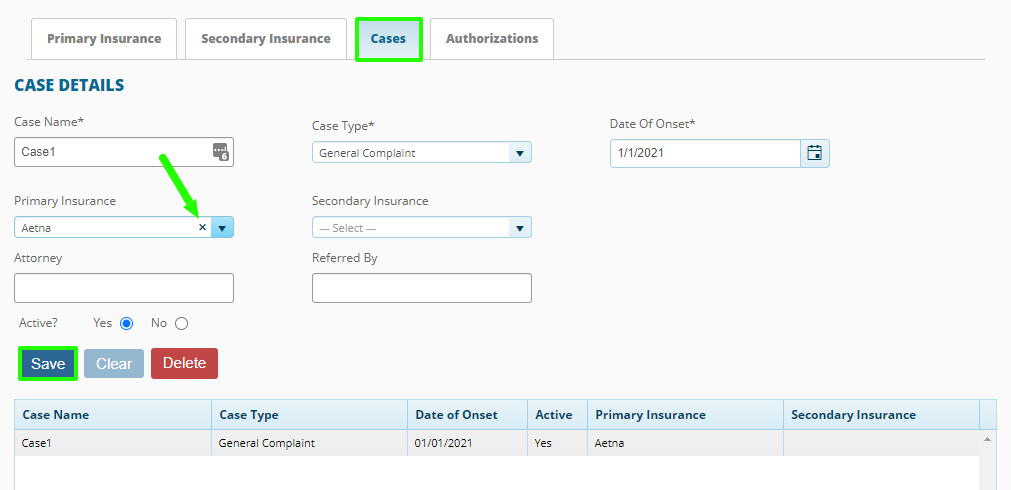Switch to the Primary Insurance tab
Image resolution: width=1011 pixels, height=490 pixels.
click(x=104, y=39)
